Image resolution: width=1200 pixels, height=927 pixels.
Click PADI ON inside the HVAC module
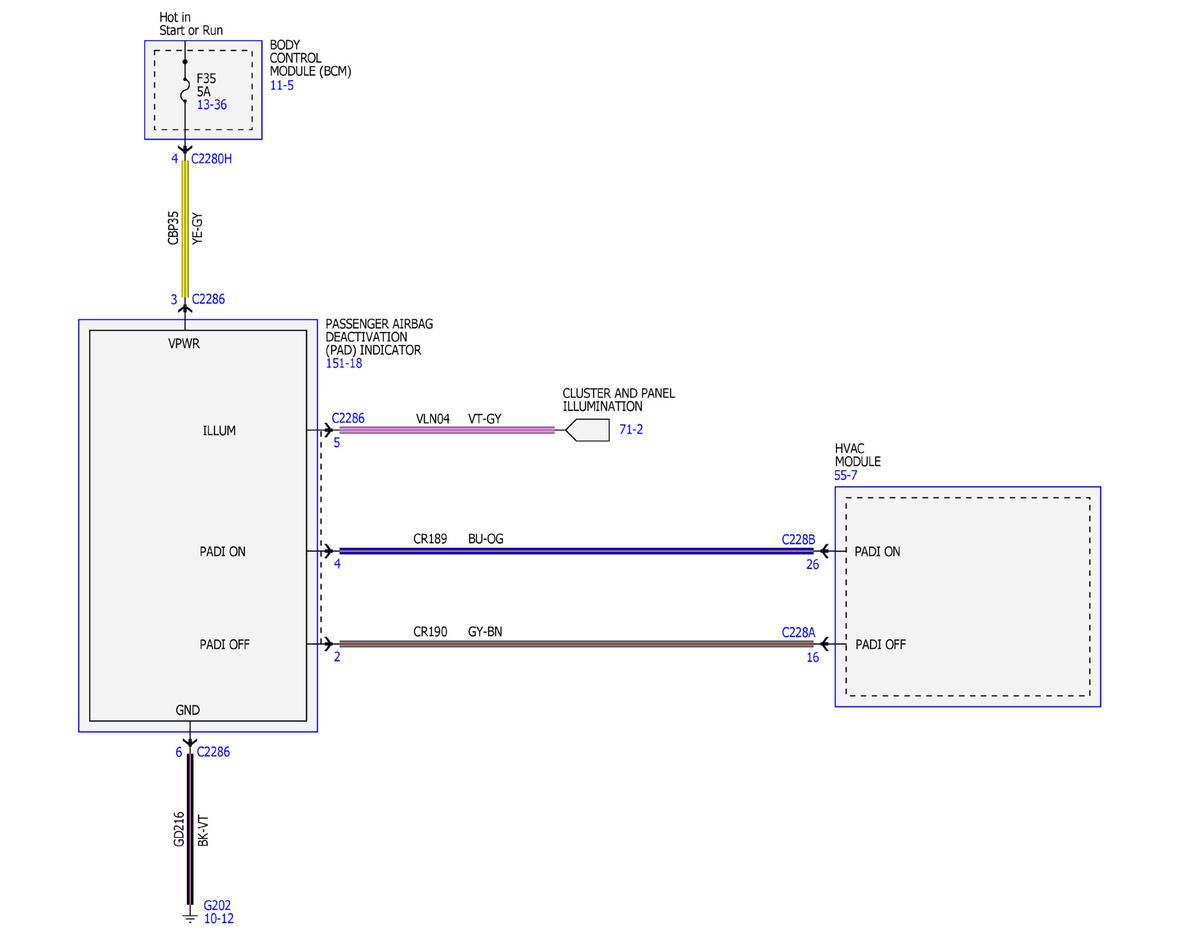click(878, 552)
